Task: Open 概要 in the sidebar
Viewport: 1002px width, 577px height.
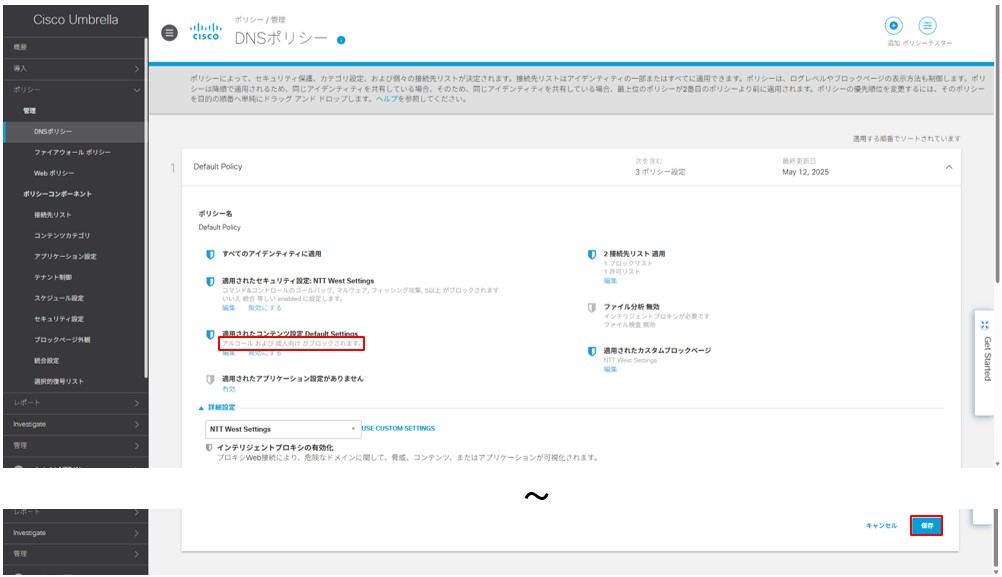Action: tap(75, 47)
